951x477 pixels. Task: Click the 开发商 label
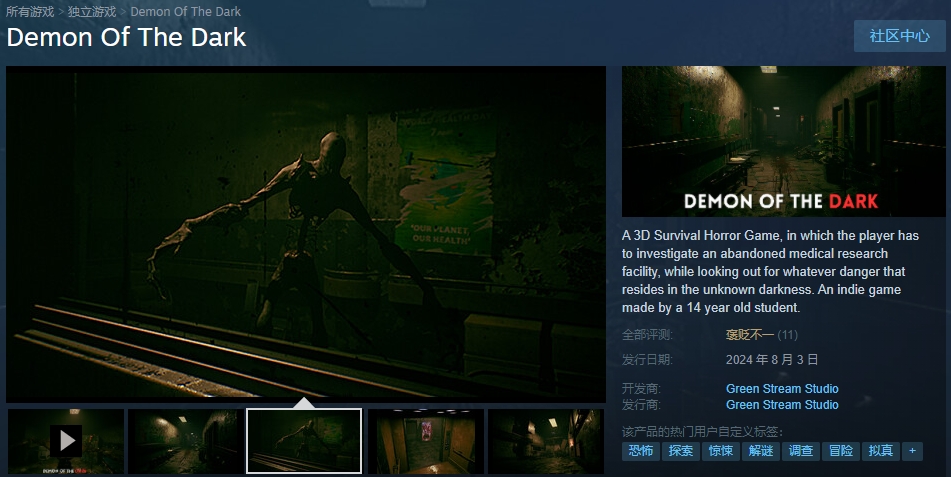641,388
